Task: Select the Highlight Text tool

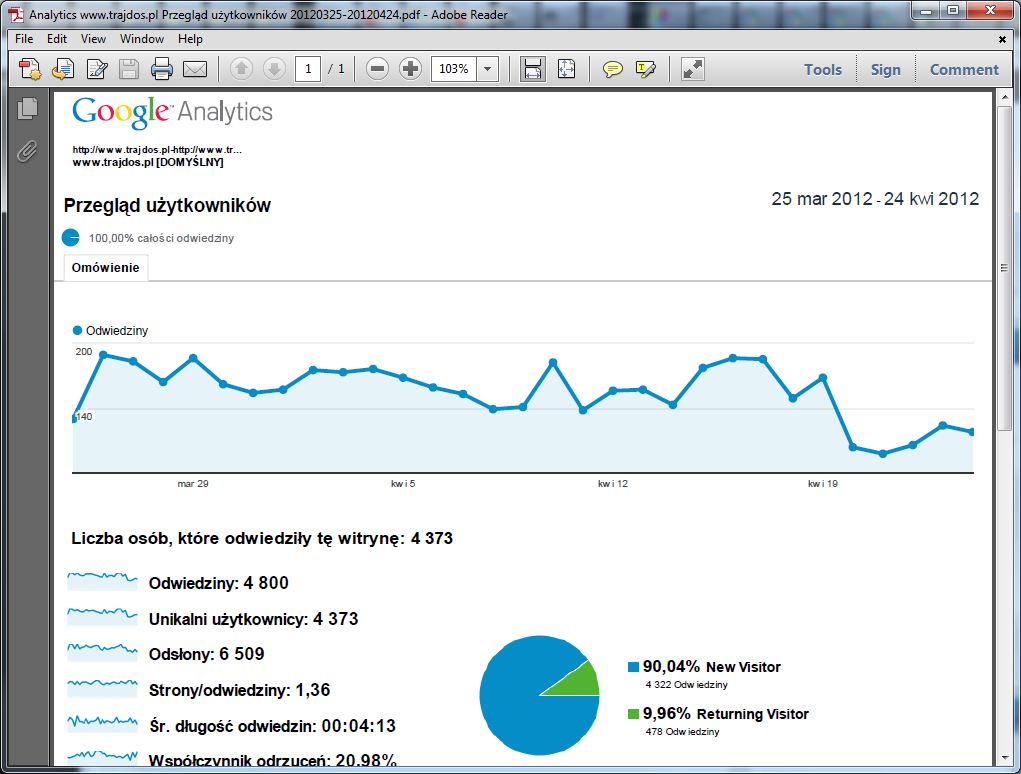Action: tap(645, 69)
